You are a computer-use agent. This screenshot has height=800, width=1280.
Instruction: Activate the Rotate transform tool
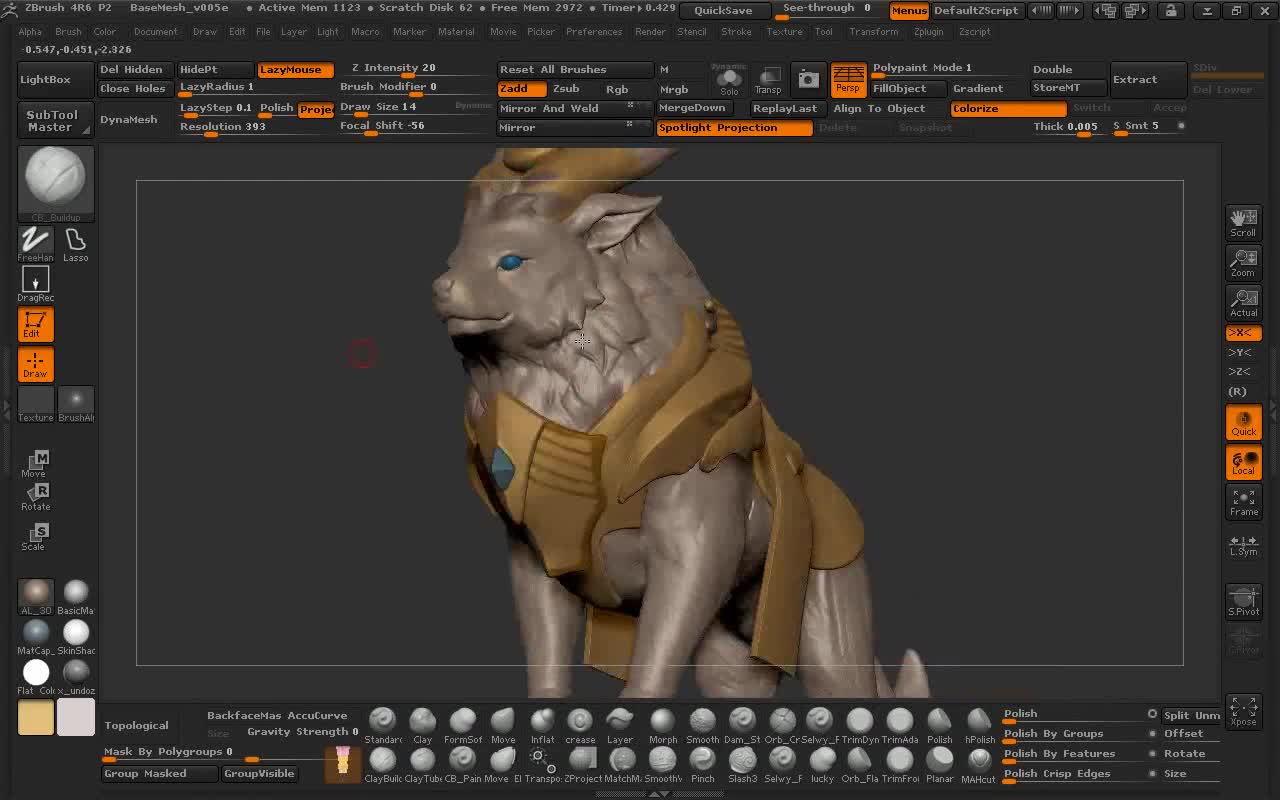pyautogui.click(x=35, y=496)
